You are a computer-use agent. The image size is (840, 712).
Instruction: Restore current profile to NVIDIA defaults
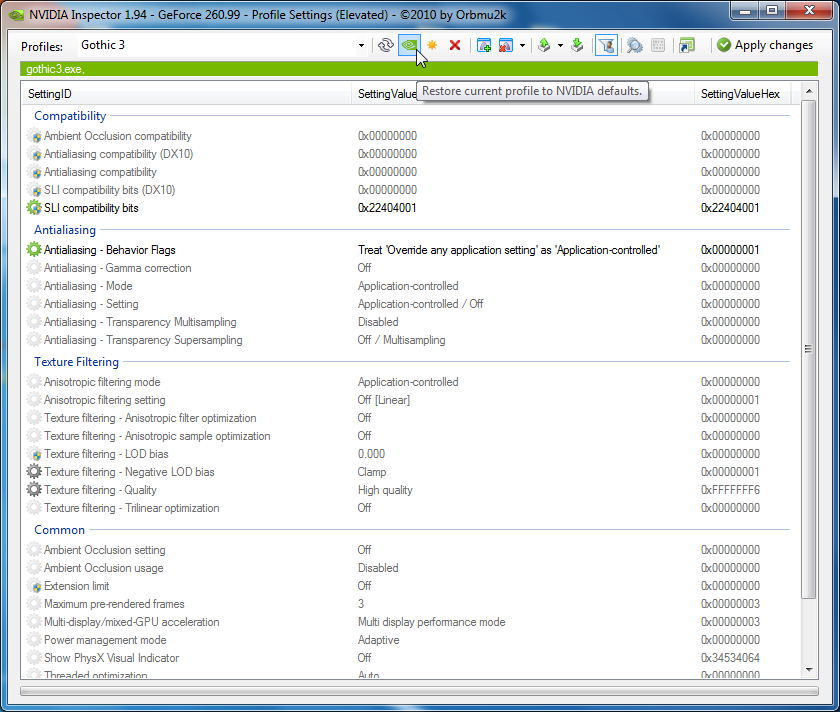(409, 45)
